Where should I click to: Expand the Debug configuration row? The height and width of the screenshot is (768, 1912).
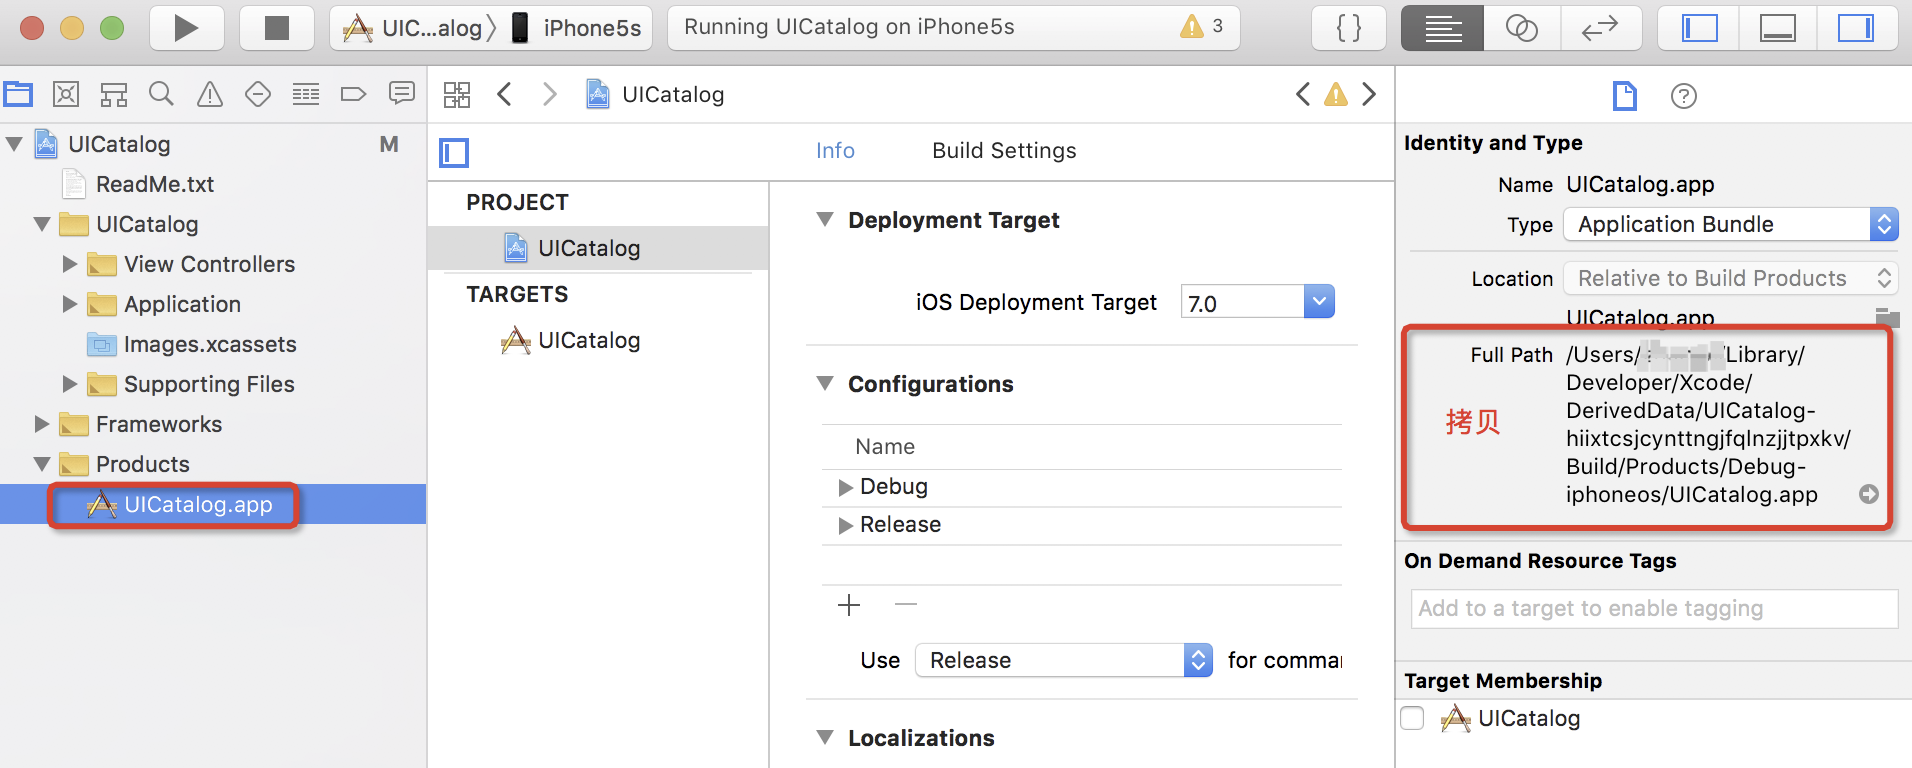(846, 487)
